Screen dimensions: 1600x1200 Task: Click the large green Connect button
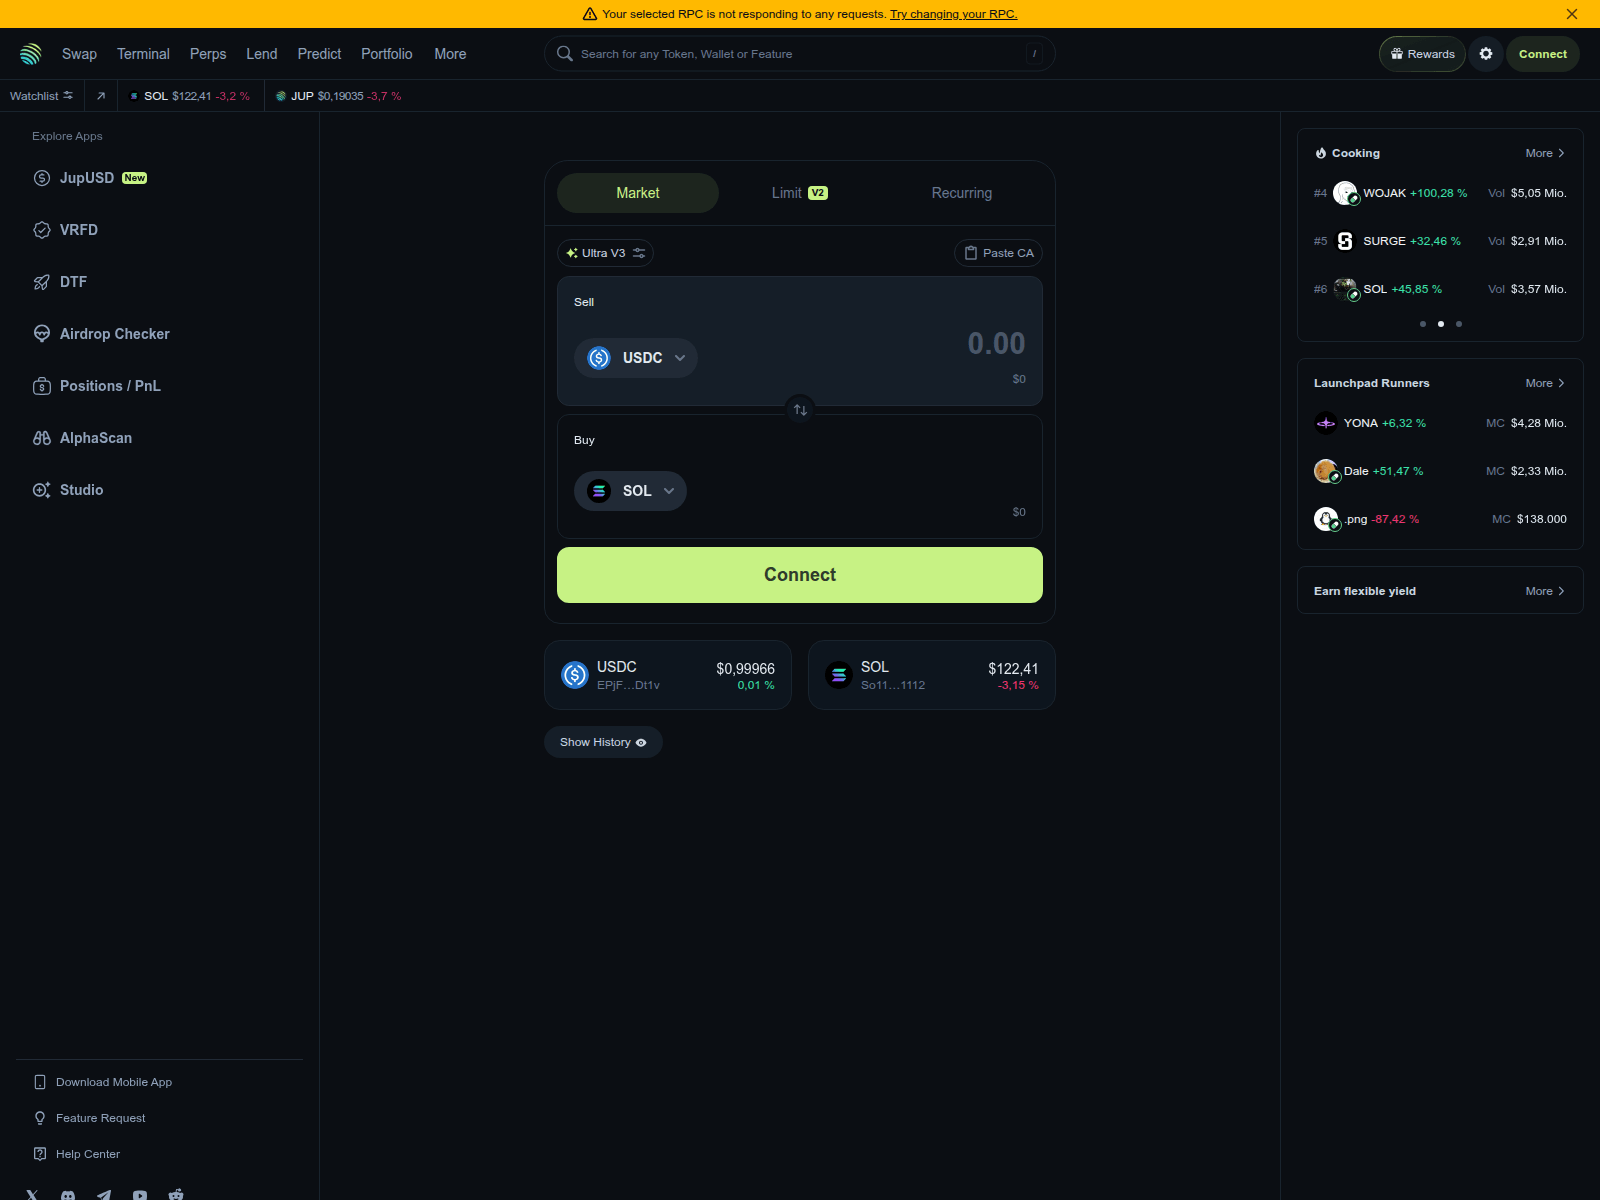pyautogui.click(x=800, y=575)
